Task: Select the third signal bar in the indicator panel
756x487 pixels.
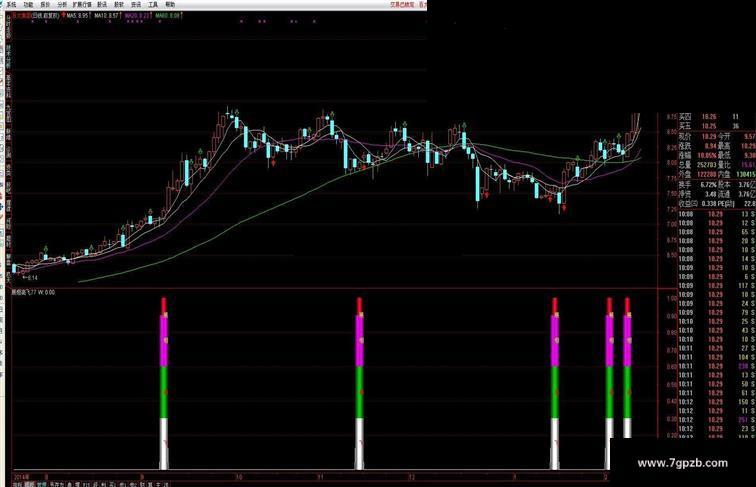Action: pos(555,383)
